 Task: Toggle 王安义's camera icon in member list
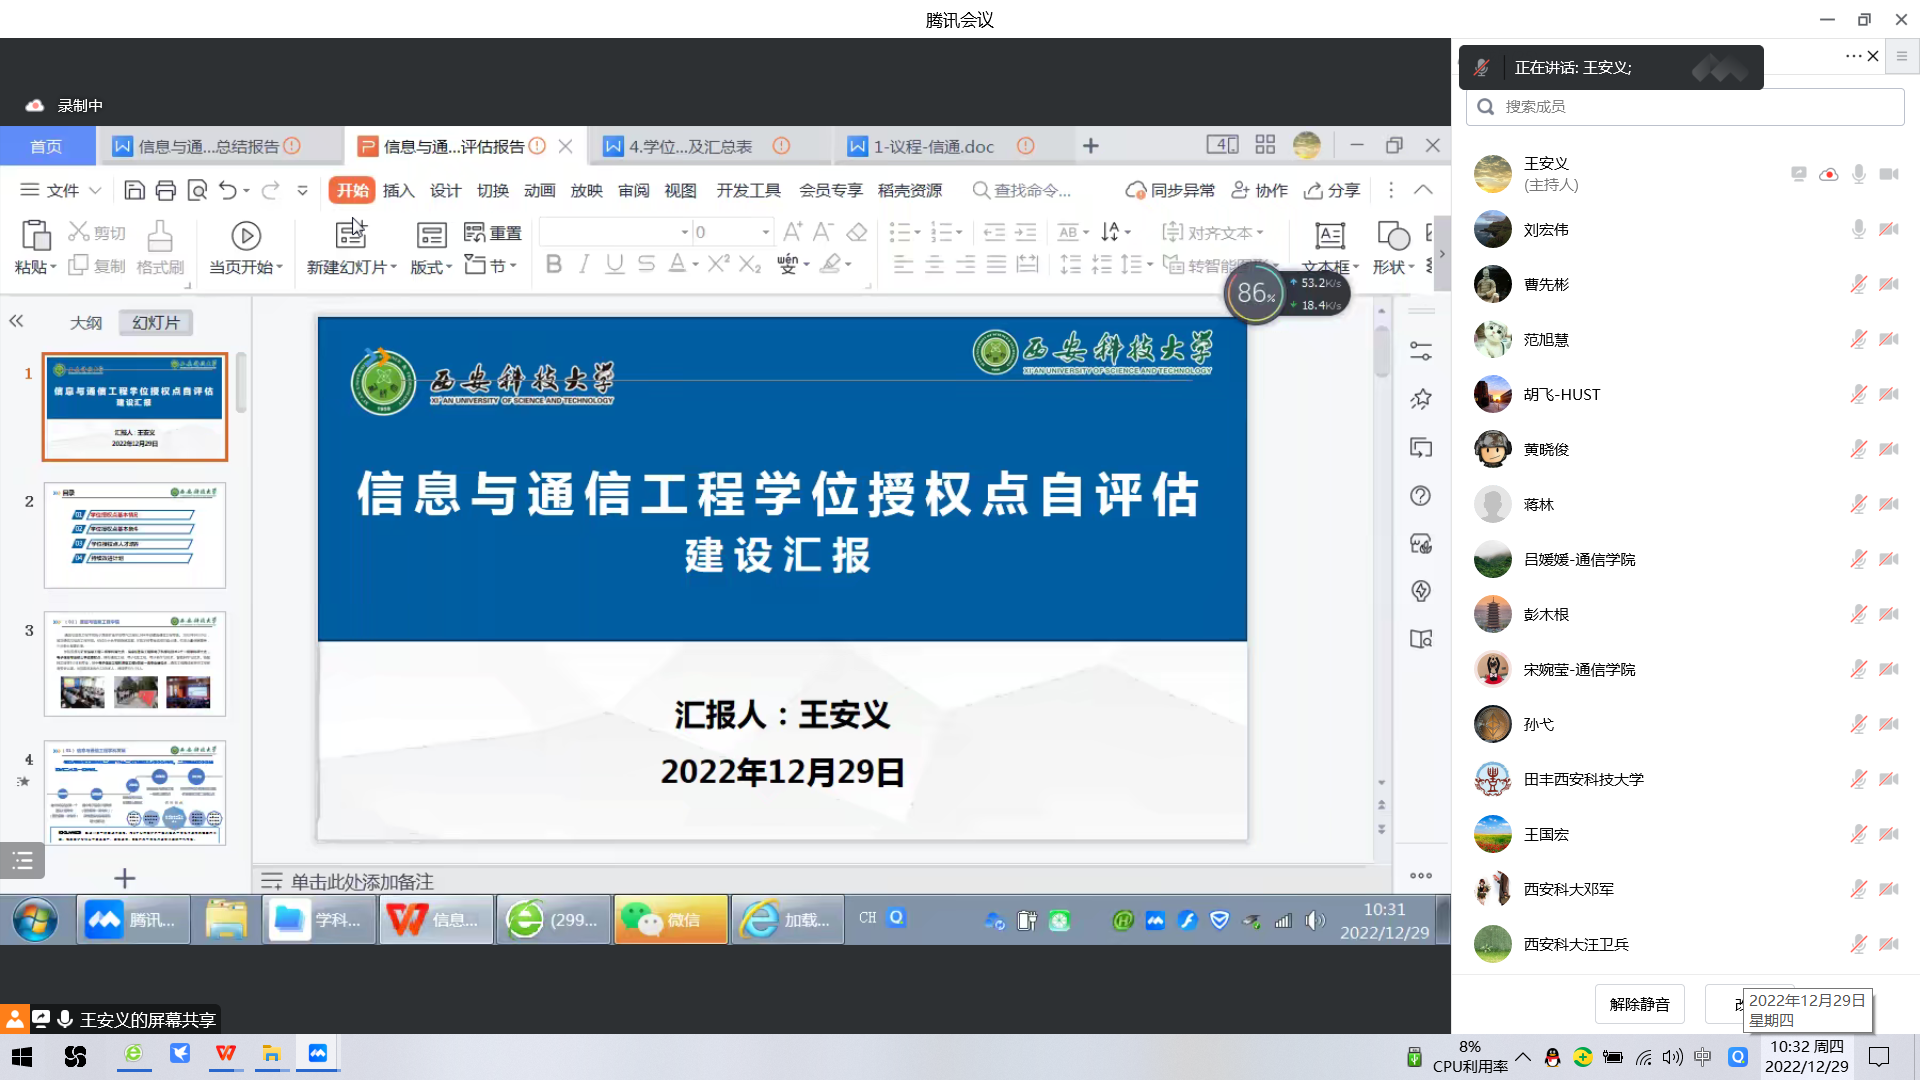coord(1888,174)
